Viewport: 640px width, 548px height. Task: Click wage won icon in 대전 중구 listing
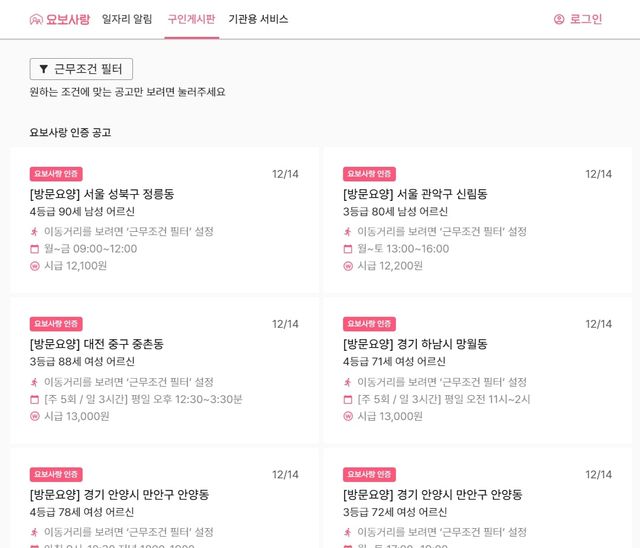pyautogui.click(x=34, y=417)
